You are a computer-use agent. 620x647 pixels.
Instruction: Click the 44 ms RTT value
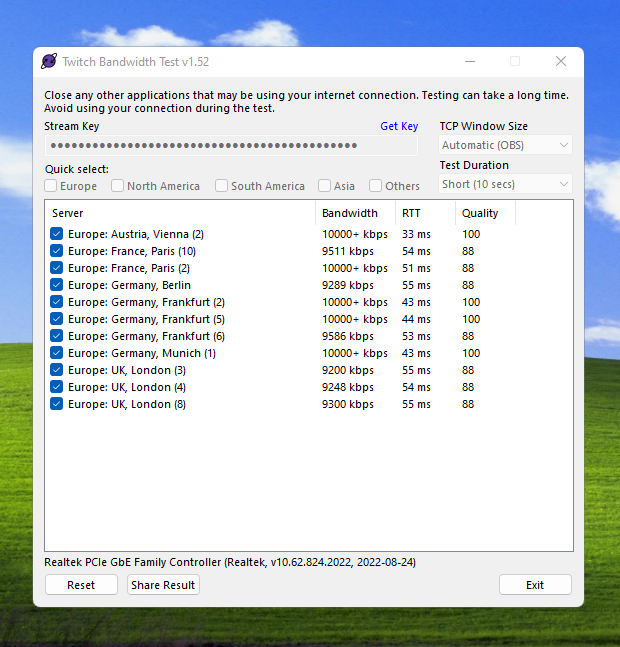(x=416, y=319)
